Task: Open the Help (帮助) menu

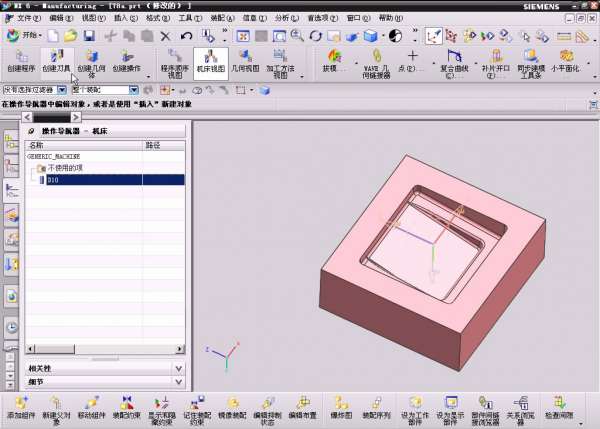Action: point(390,18)
